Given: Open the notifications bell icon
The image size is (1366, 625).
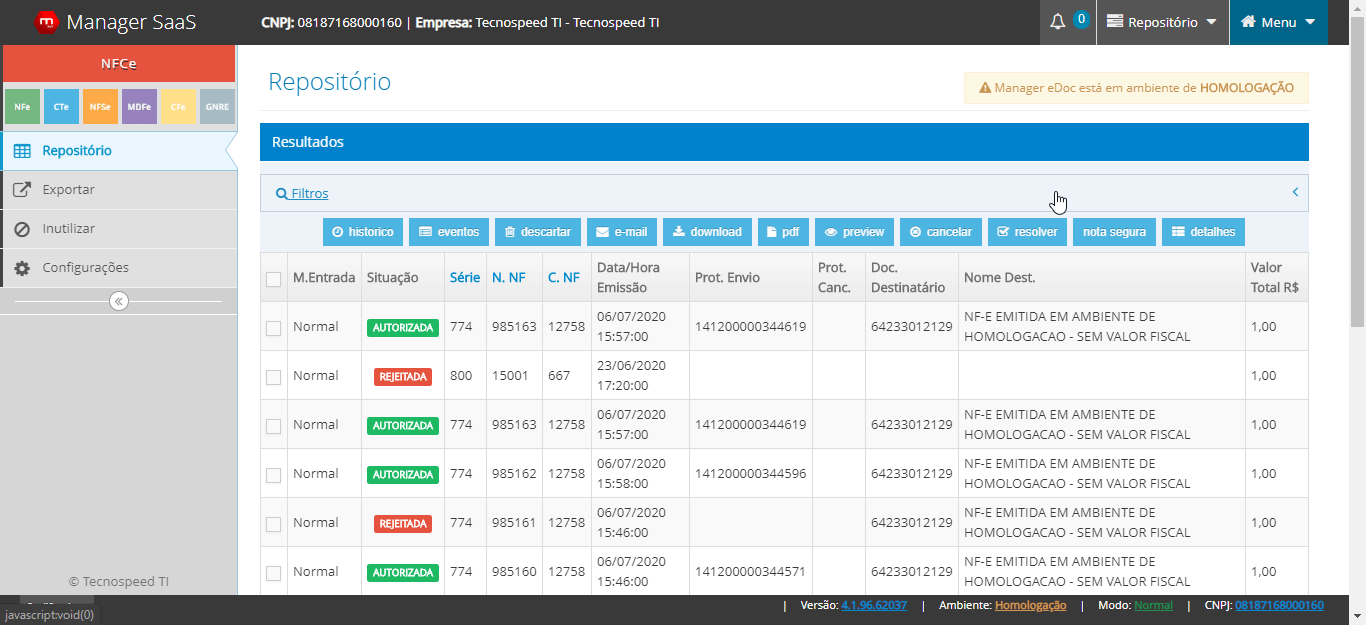Looking at the screenshot, I should (1058, 22).
